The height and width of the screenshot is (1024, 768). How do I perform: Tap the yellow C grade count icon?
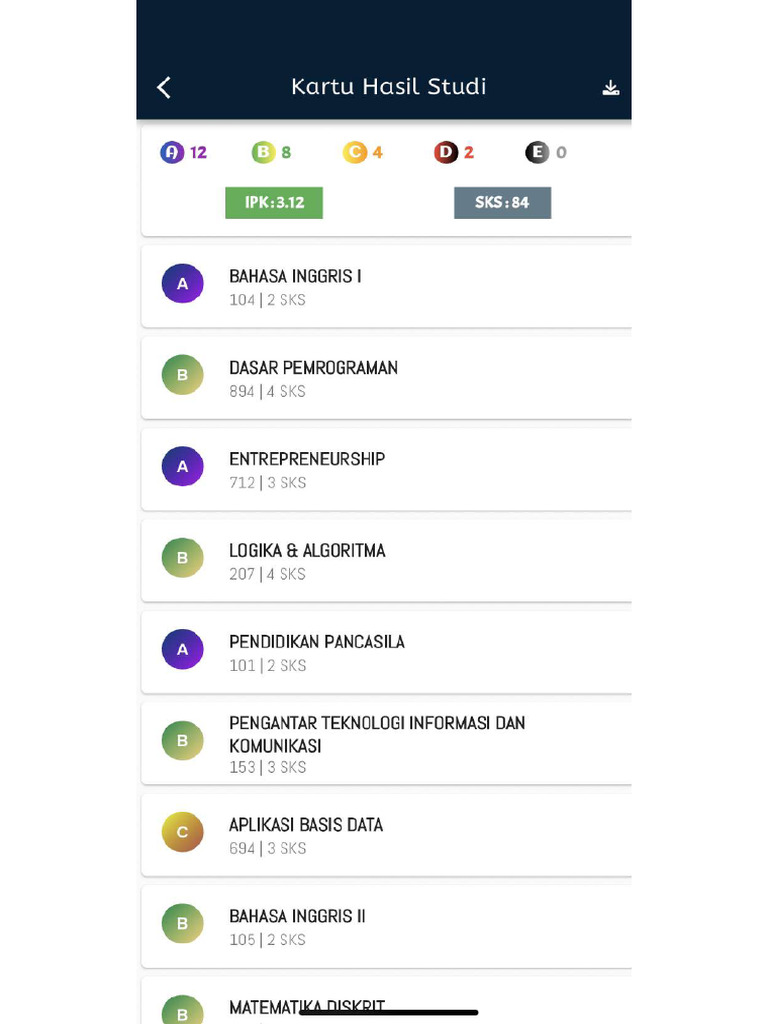tap(354, 152)
